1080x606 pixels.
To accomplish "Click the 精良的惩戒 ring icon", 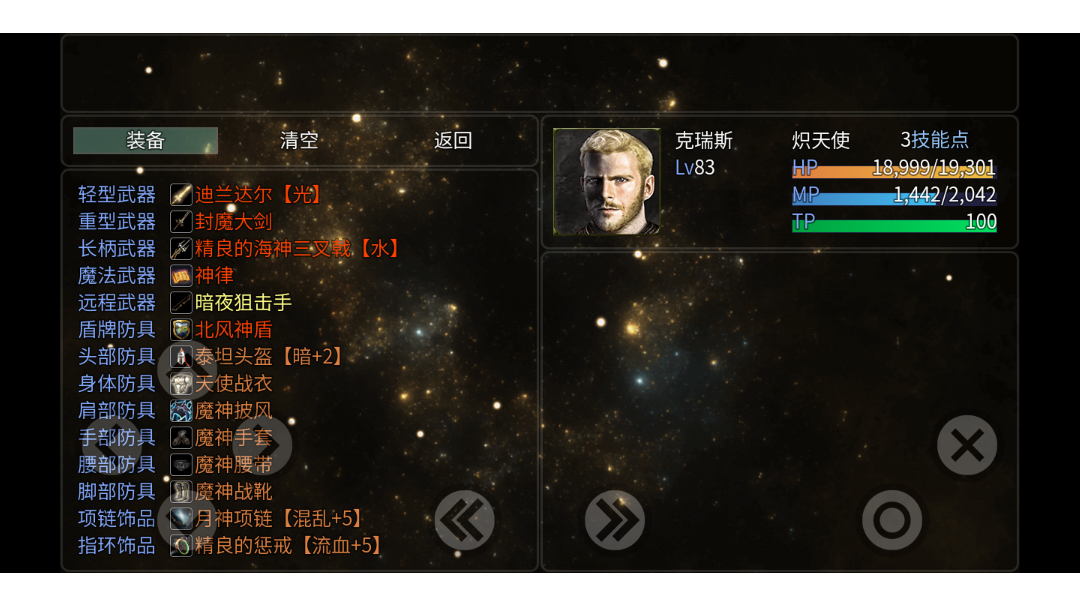I will point(180,545).
